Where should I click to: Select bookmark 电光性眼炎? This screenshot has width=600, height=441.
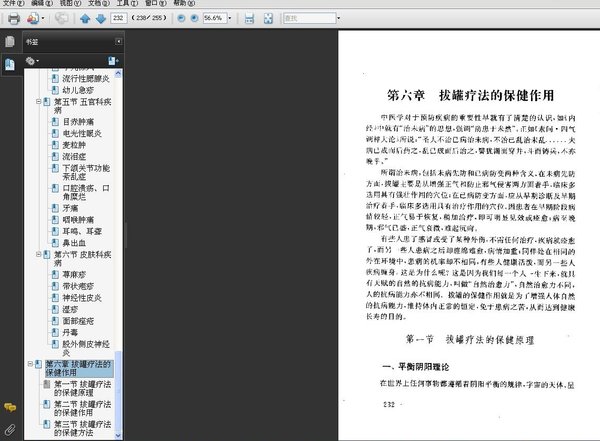tap(82, 133)
